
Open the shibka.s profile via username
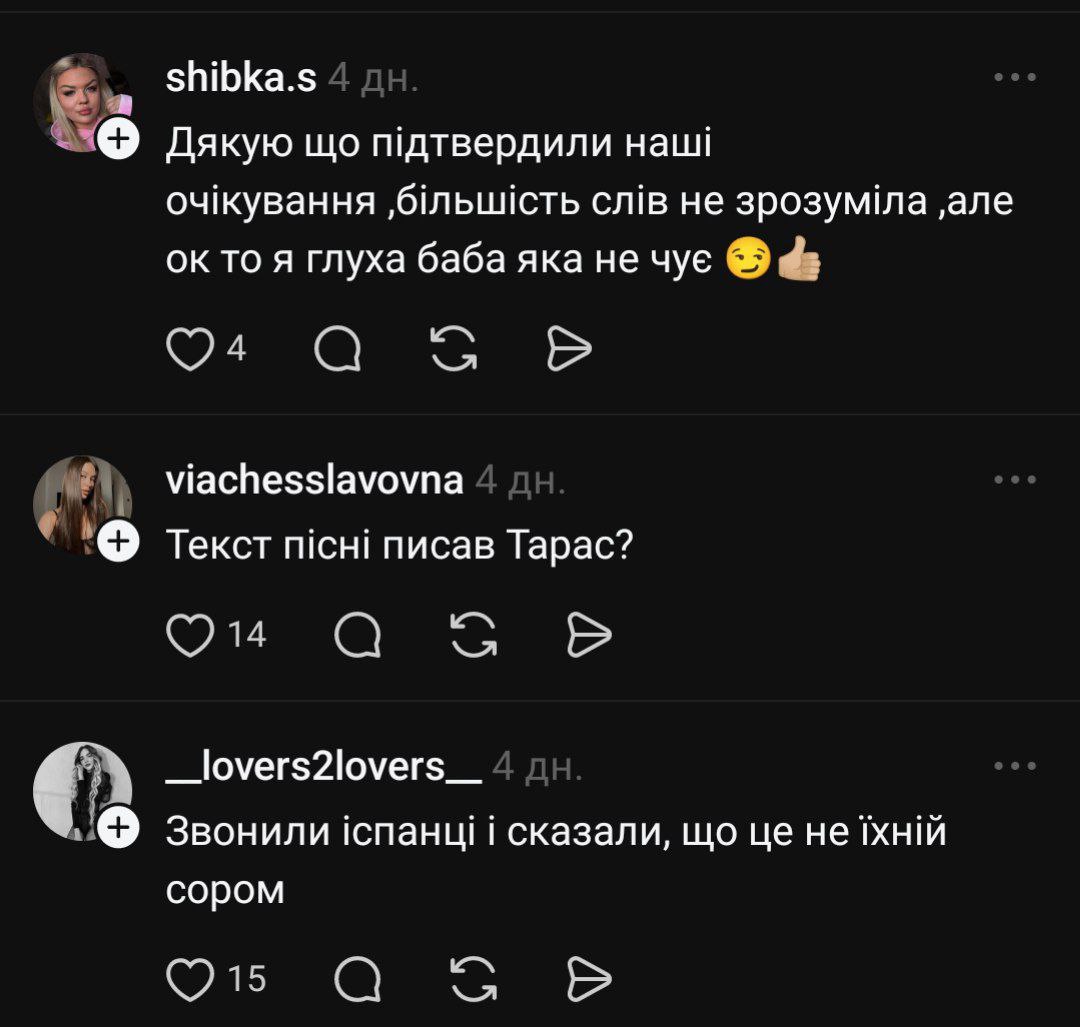click(240, 79)
